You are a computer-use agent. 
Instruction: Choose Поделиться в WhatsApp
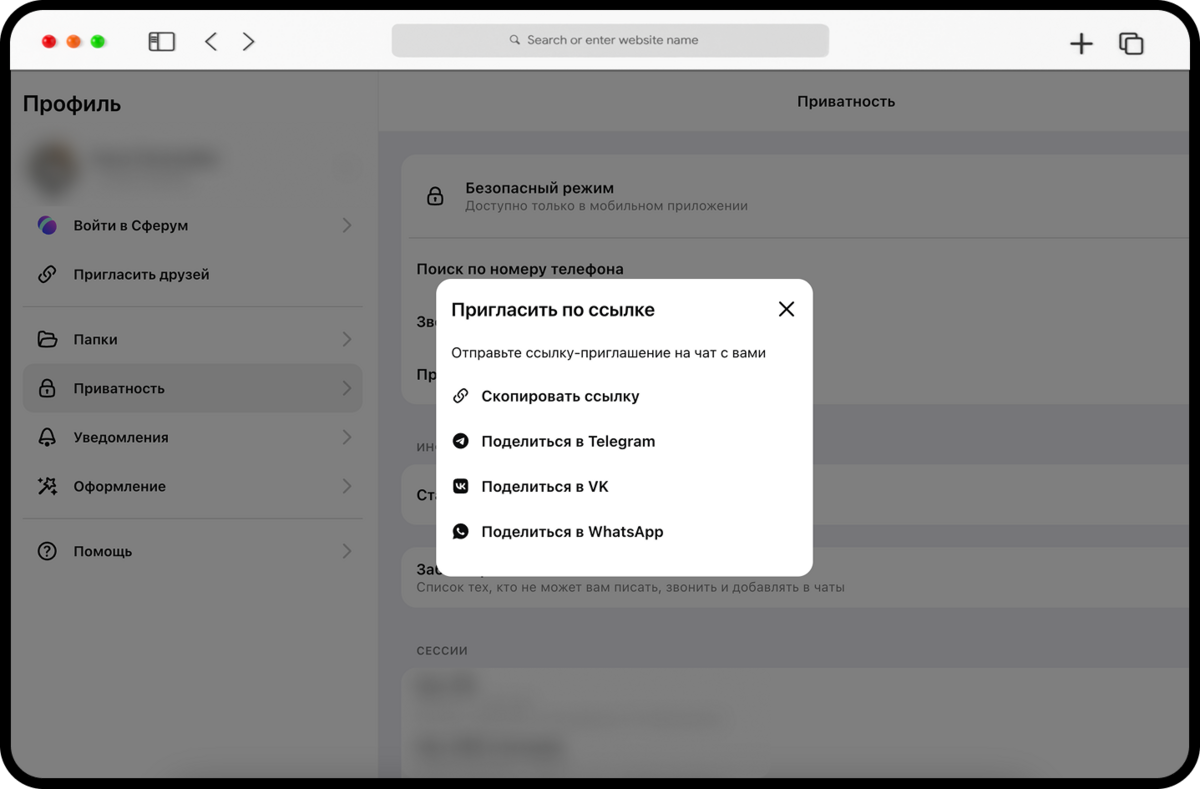[572, 532]
